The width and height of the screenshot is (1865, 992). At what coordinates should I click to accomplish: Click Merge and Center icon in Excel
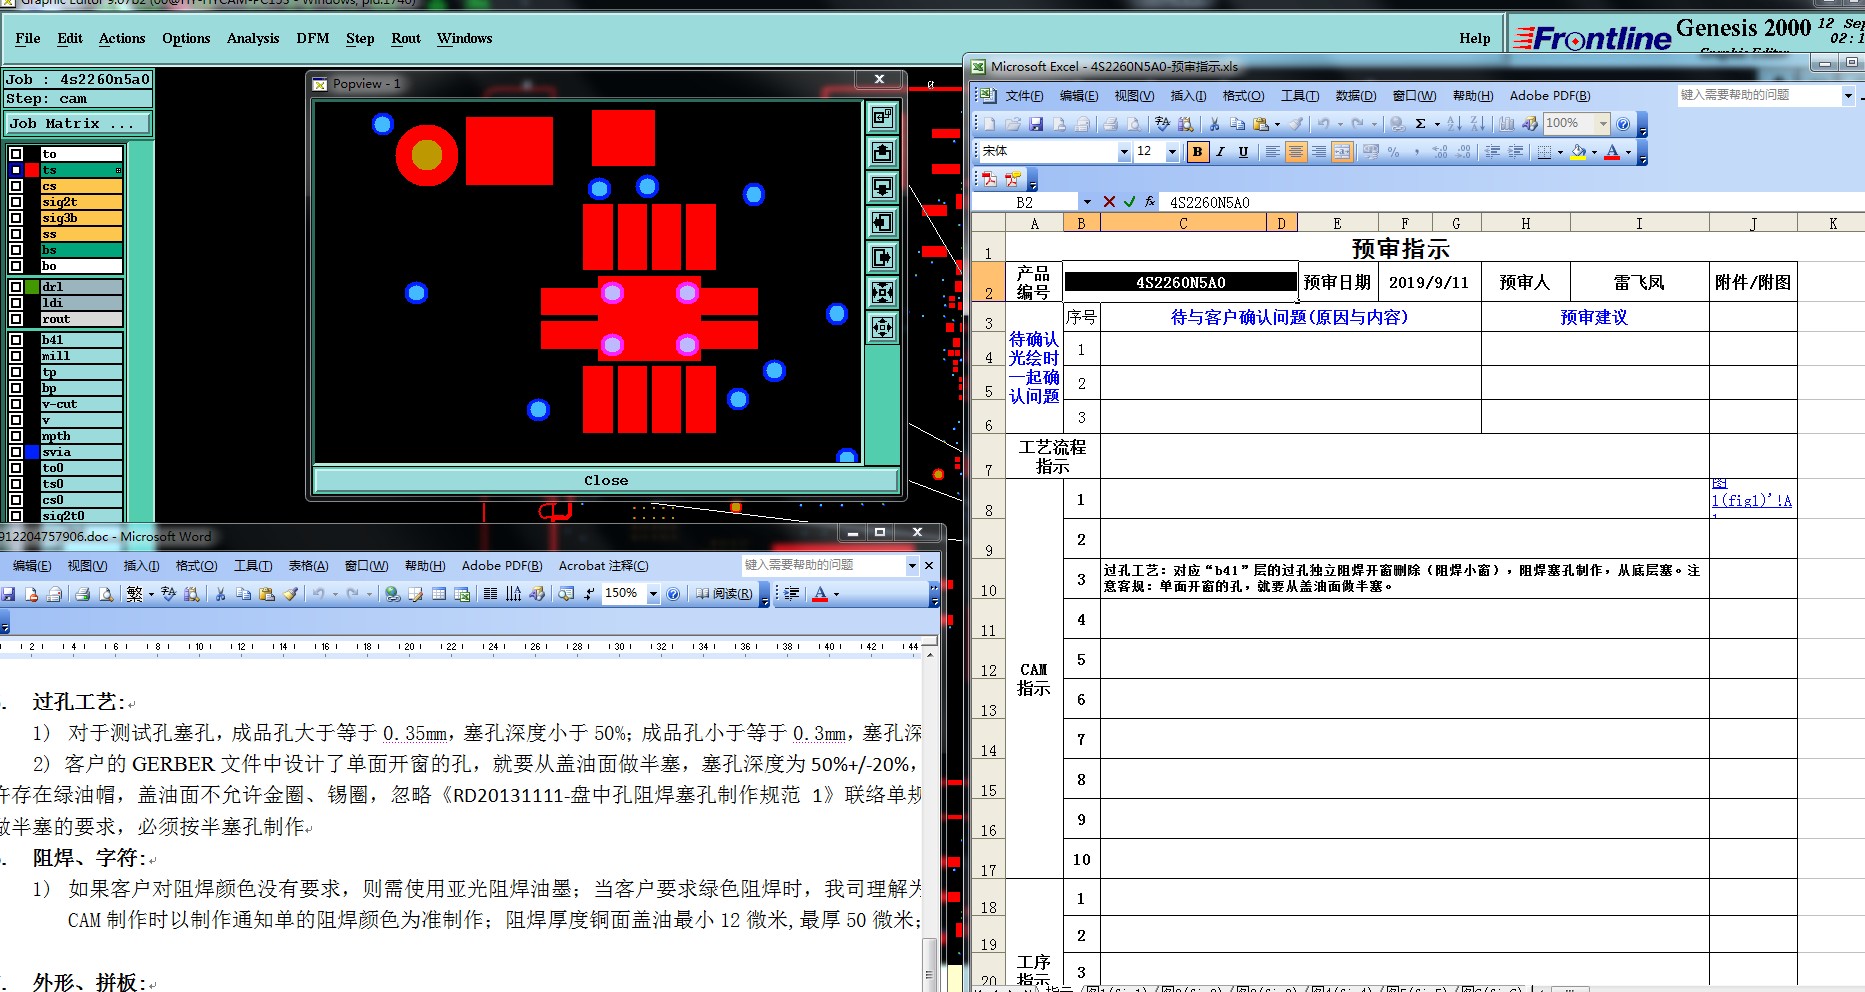(x=1342, y=152)
